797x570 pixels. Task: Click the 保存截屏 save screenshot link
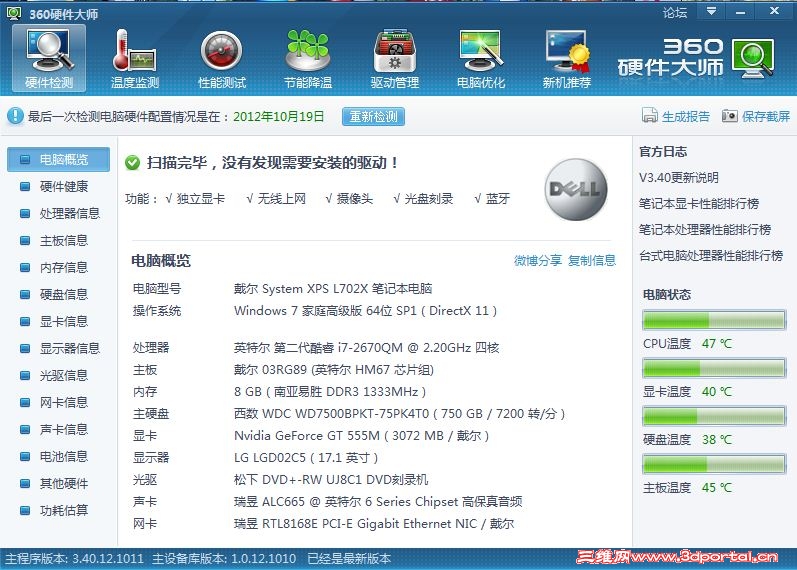tap(765, 116)
